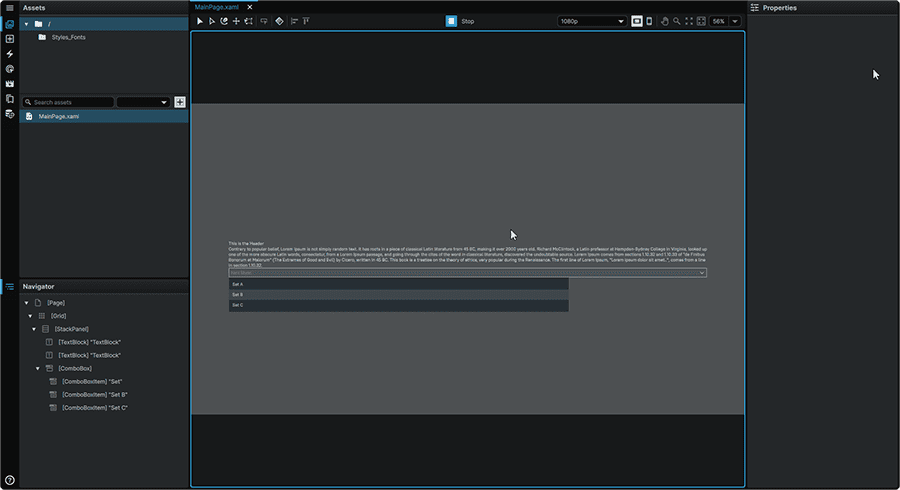Choose the Selection arrow tool
The image size is (900, 490).
coord(200,21)
